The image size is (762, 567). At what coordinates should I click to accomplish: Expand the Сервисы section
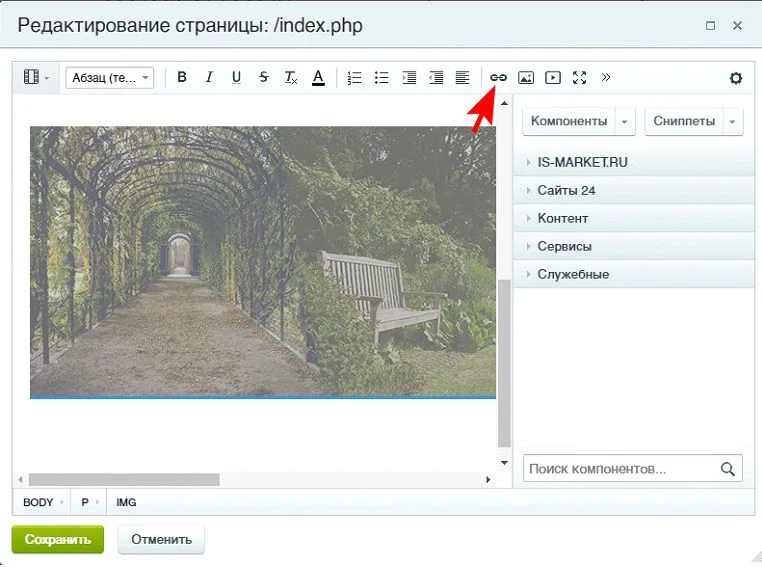(633, 246)
